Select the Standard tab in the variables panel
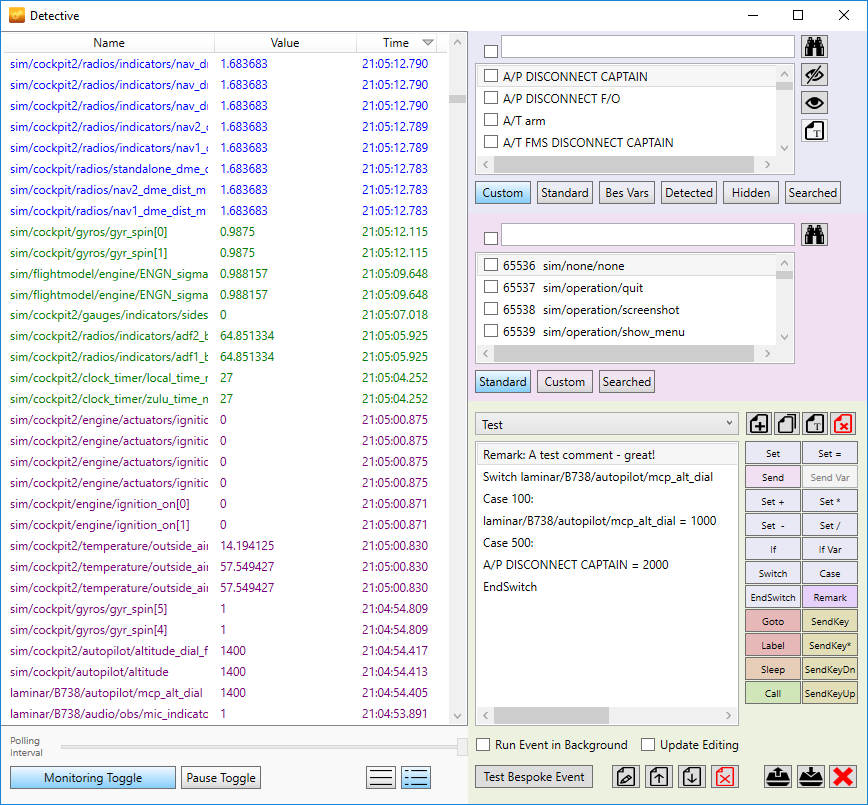Viewport: 868px width, 805px height. [x=565, y=193]
